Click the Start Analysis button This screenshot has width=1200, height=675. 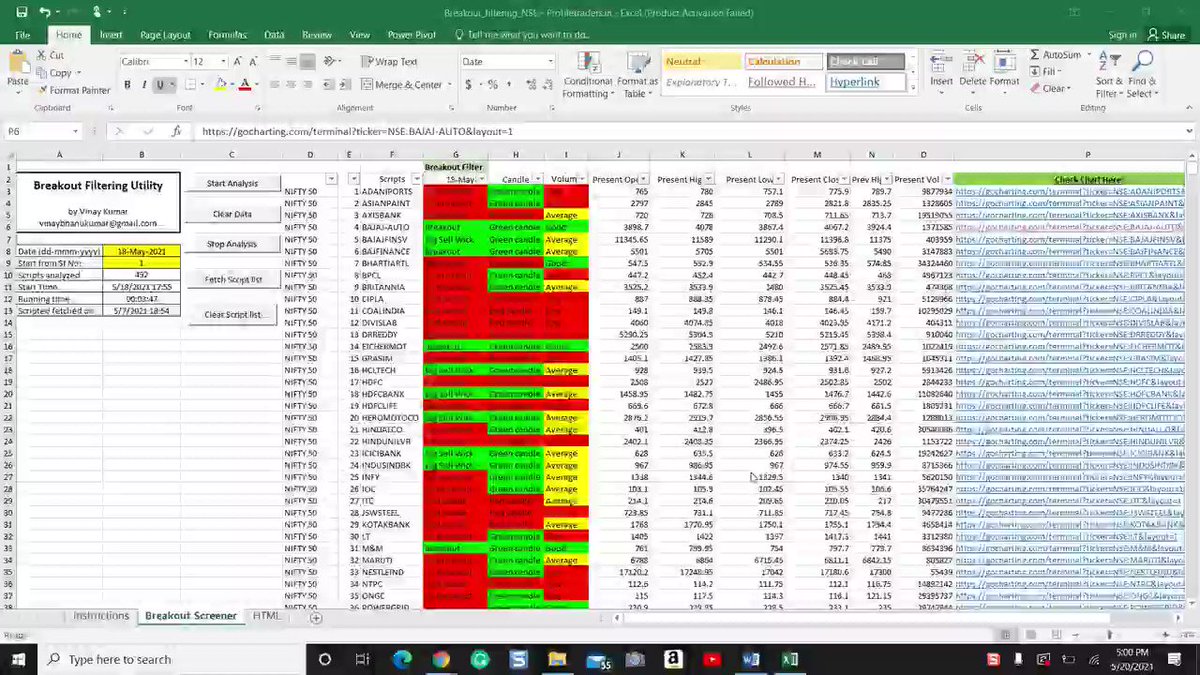pyautogui.click(x=232, y=184)
